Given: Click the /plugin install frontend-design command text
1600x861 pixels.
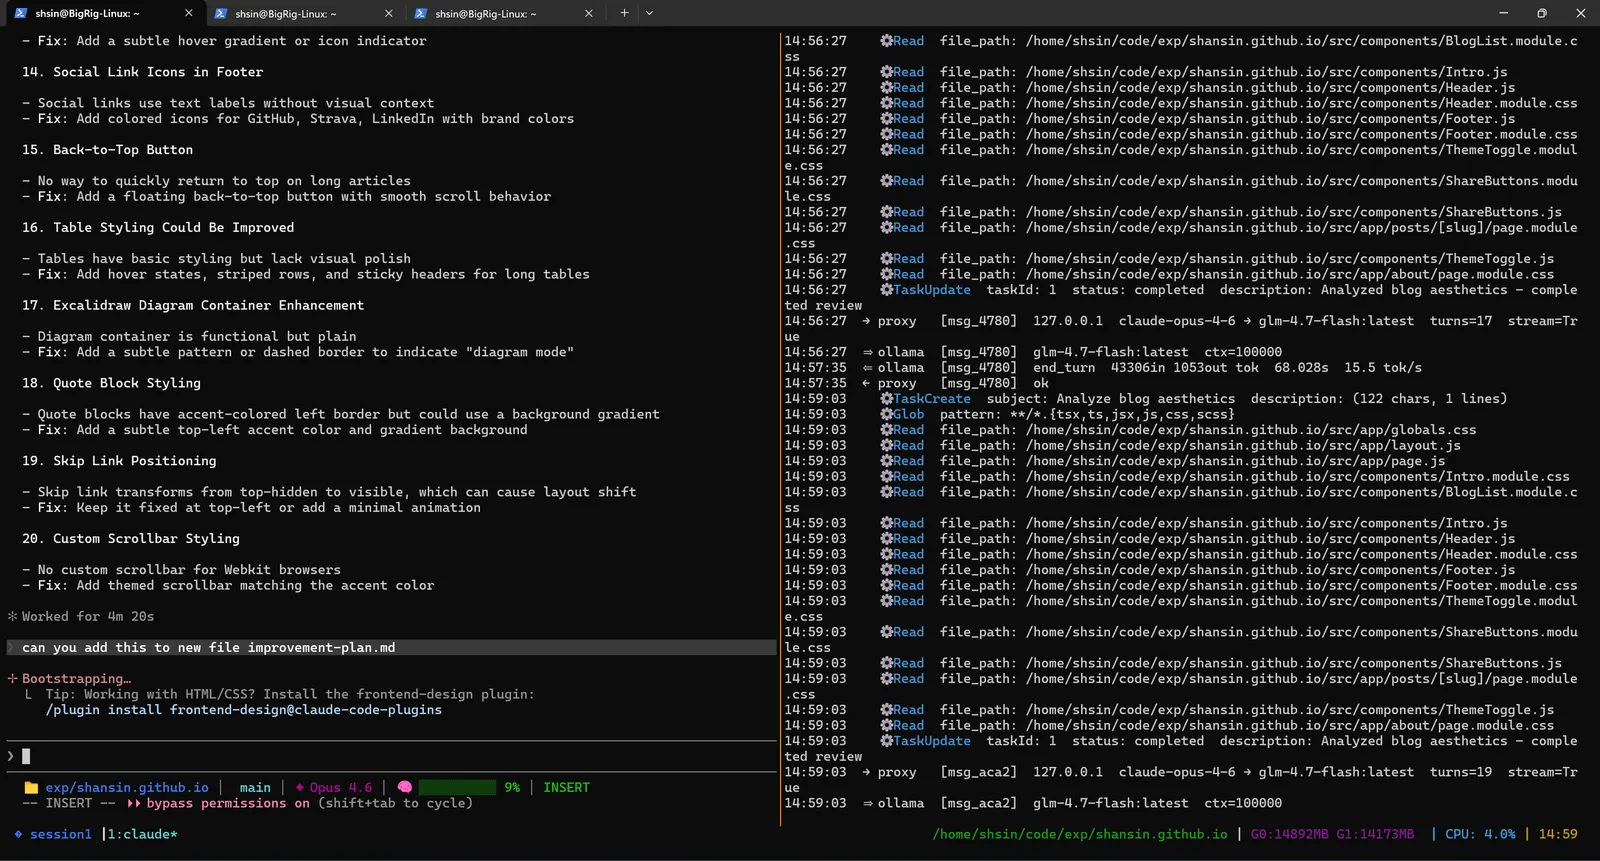Looking at the screenshot, I should pos(243,710).
